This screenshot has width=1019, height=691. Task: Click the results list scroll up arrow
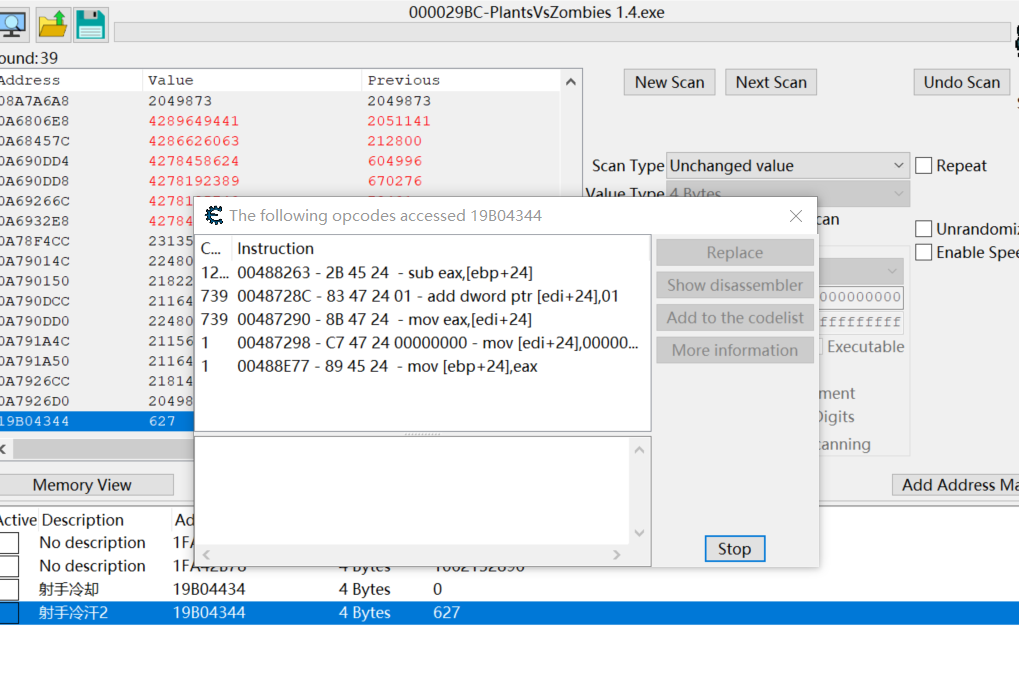(x=571, y=82)
